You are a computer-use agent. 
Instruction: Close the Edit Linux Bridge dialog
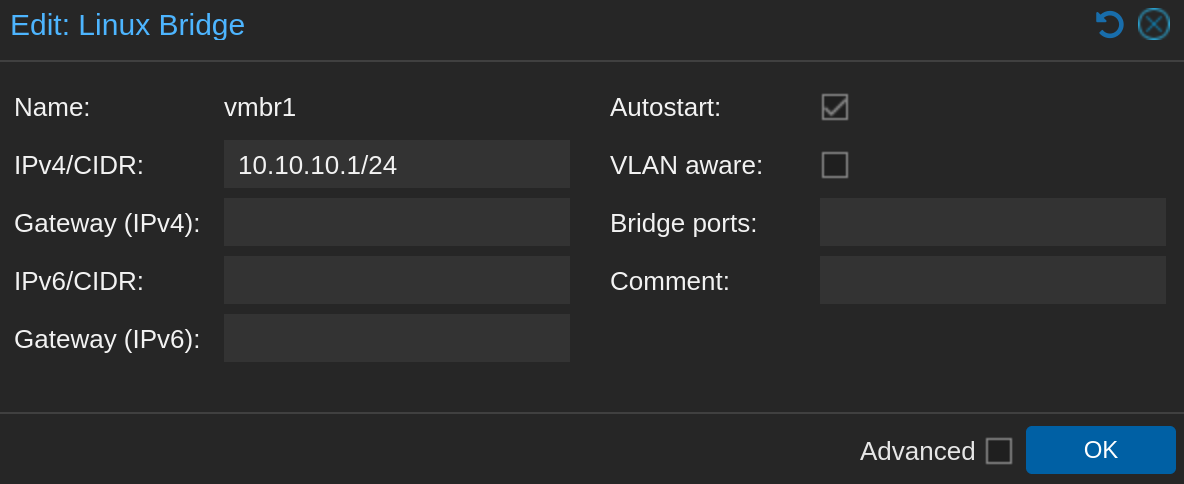[1154, 24]
